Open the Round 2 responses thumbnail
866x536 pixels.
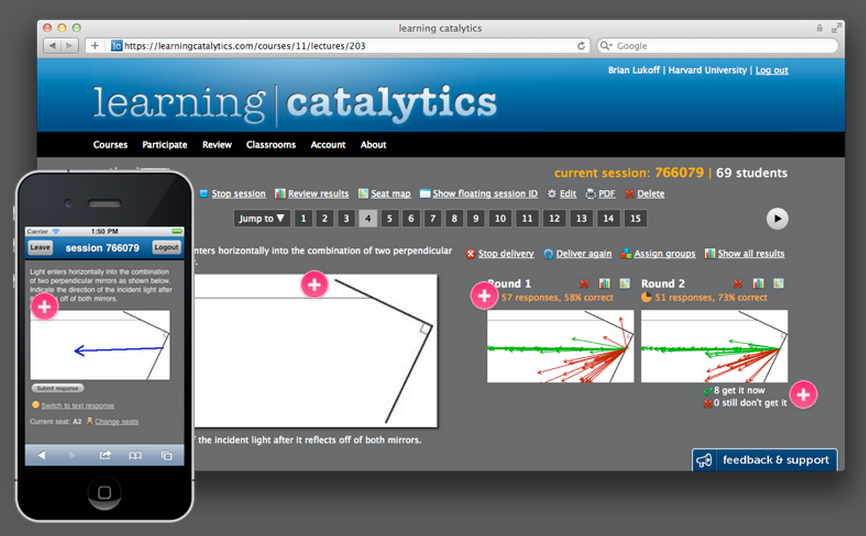[714, 346]
